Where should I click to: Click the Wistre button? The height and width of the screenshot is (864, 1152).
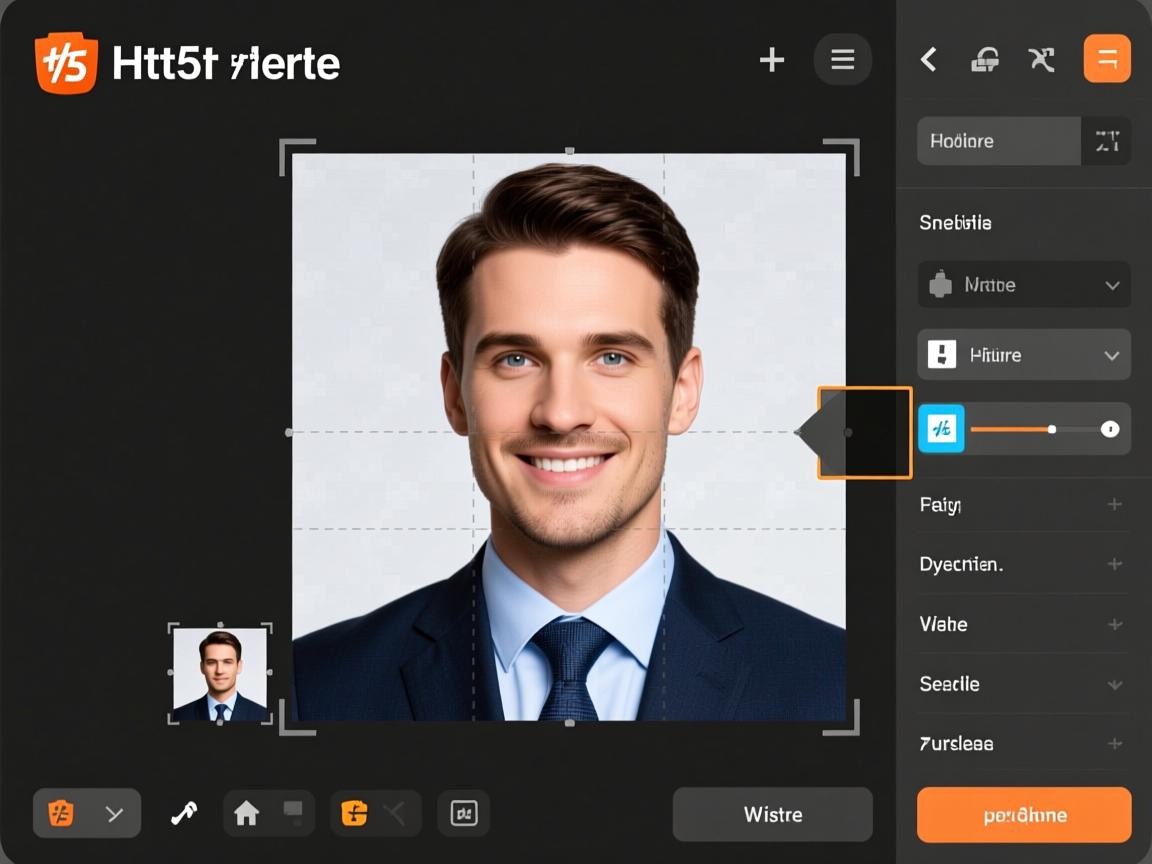[x=772, y=814]
